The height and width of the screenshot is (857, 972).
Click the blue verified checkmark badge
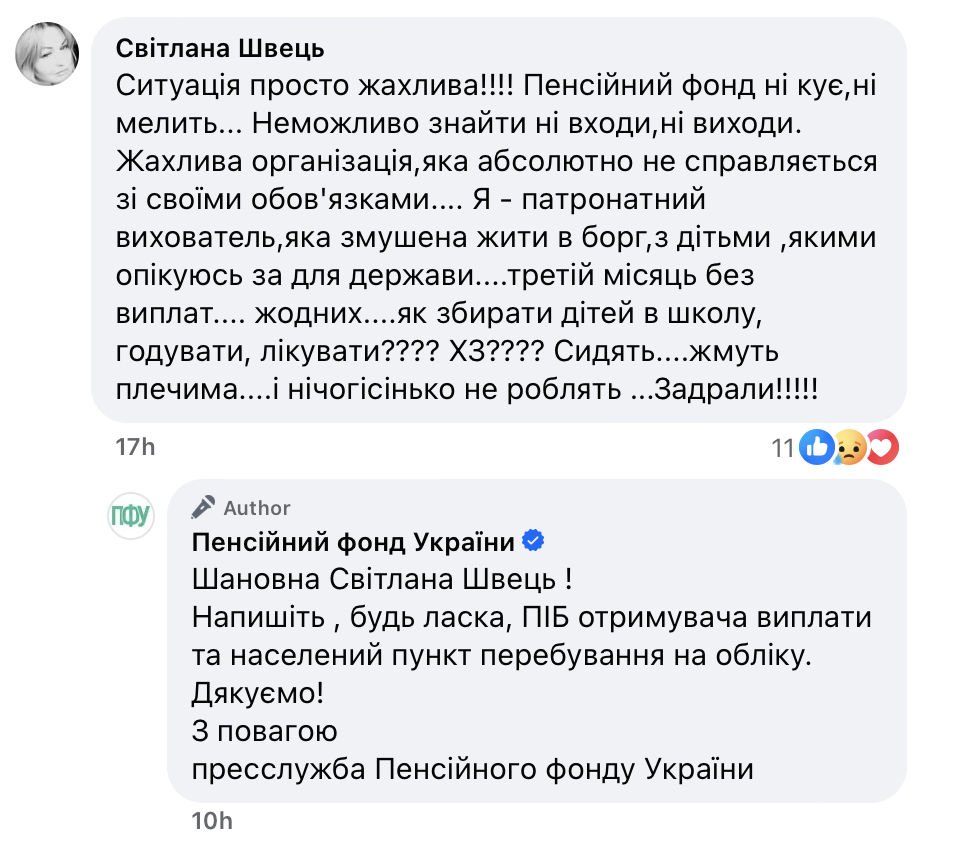(535, 542)
